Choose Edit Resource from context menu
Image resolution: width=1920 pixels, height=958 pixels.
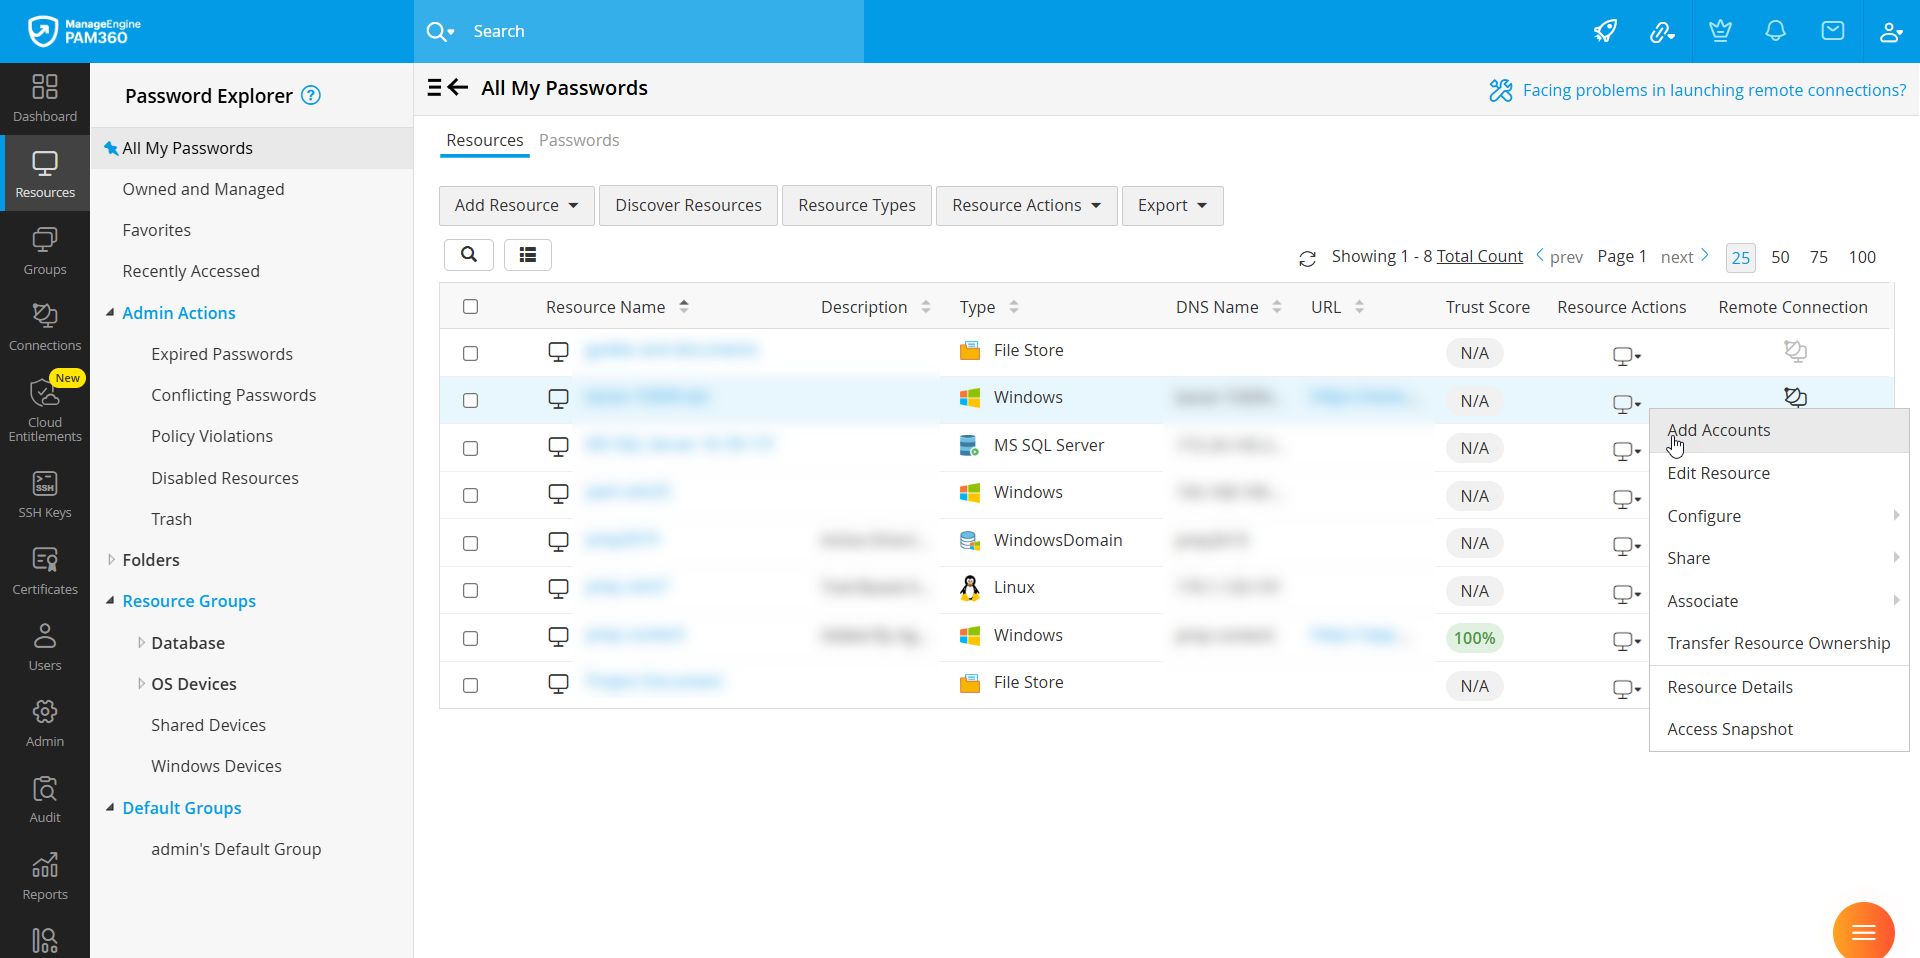click(1718, 473)
